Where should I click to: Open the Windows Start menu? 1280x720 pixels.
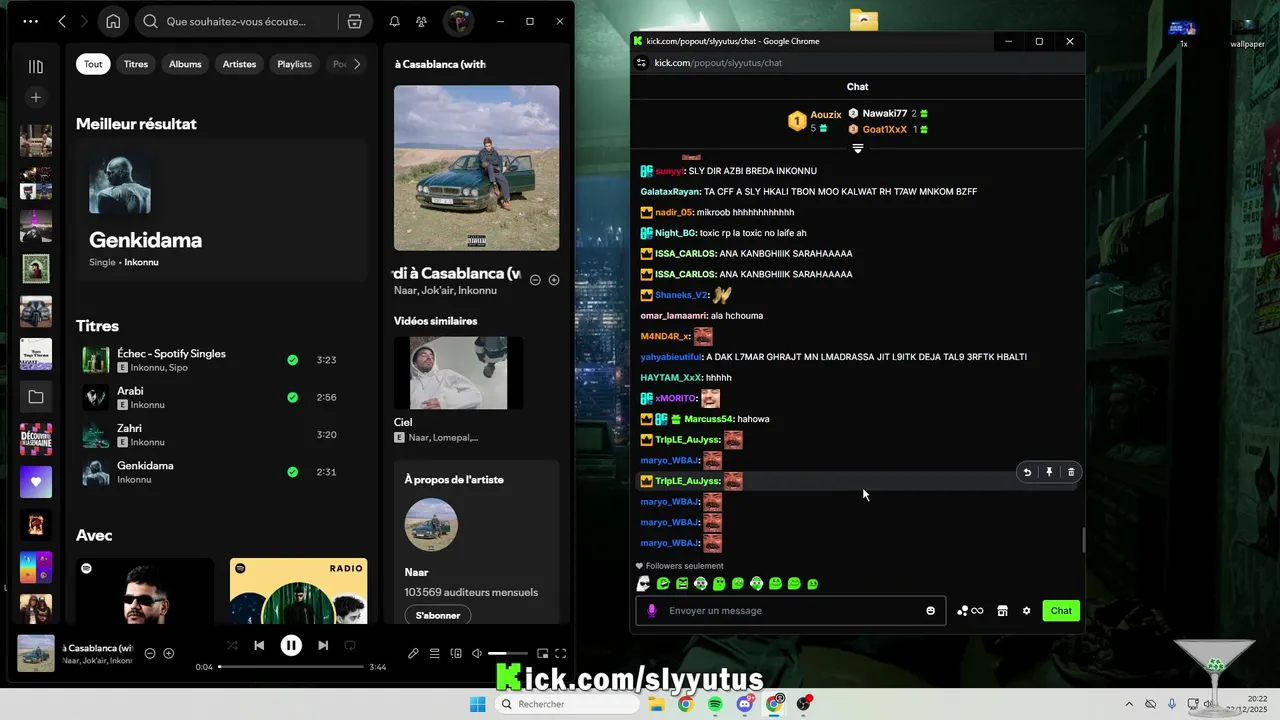click(x=478, y=704)
